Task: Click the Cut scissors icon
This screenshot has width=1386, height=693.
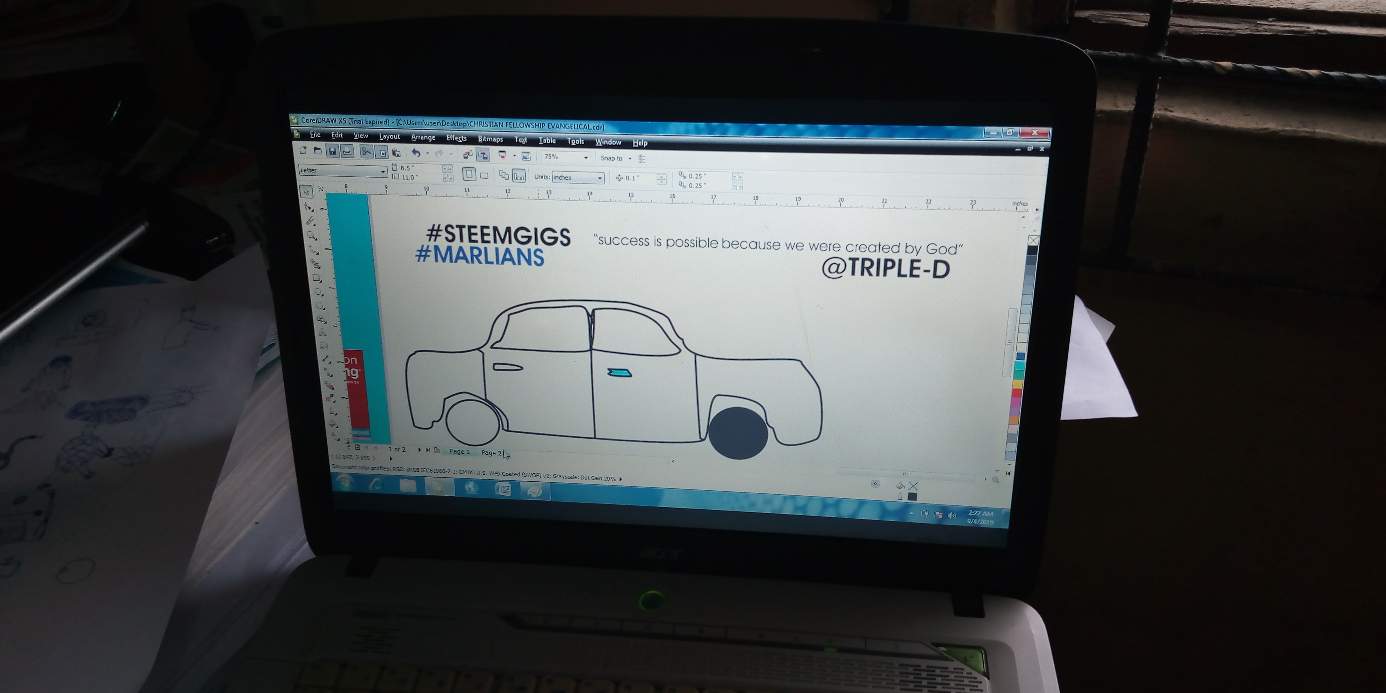Action: coord(366,152)
